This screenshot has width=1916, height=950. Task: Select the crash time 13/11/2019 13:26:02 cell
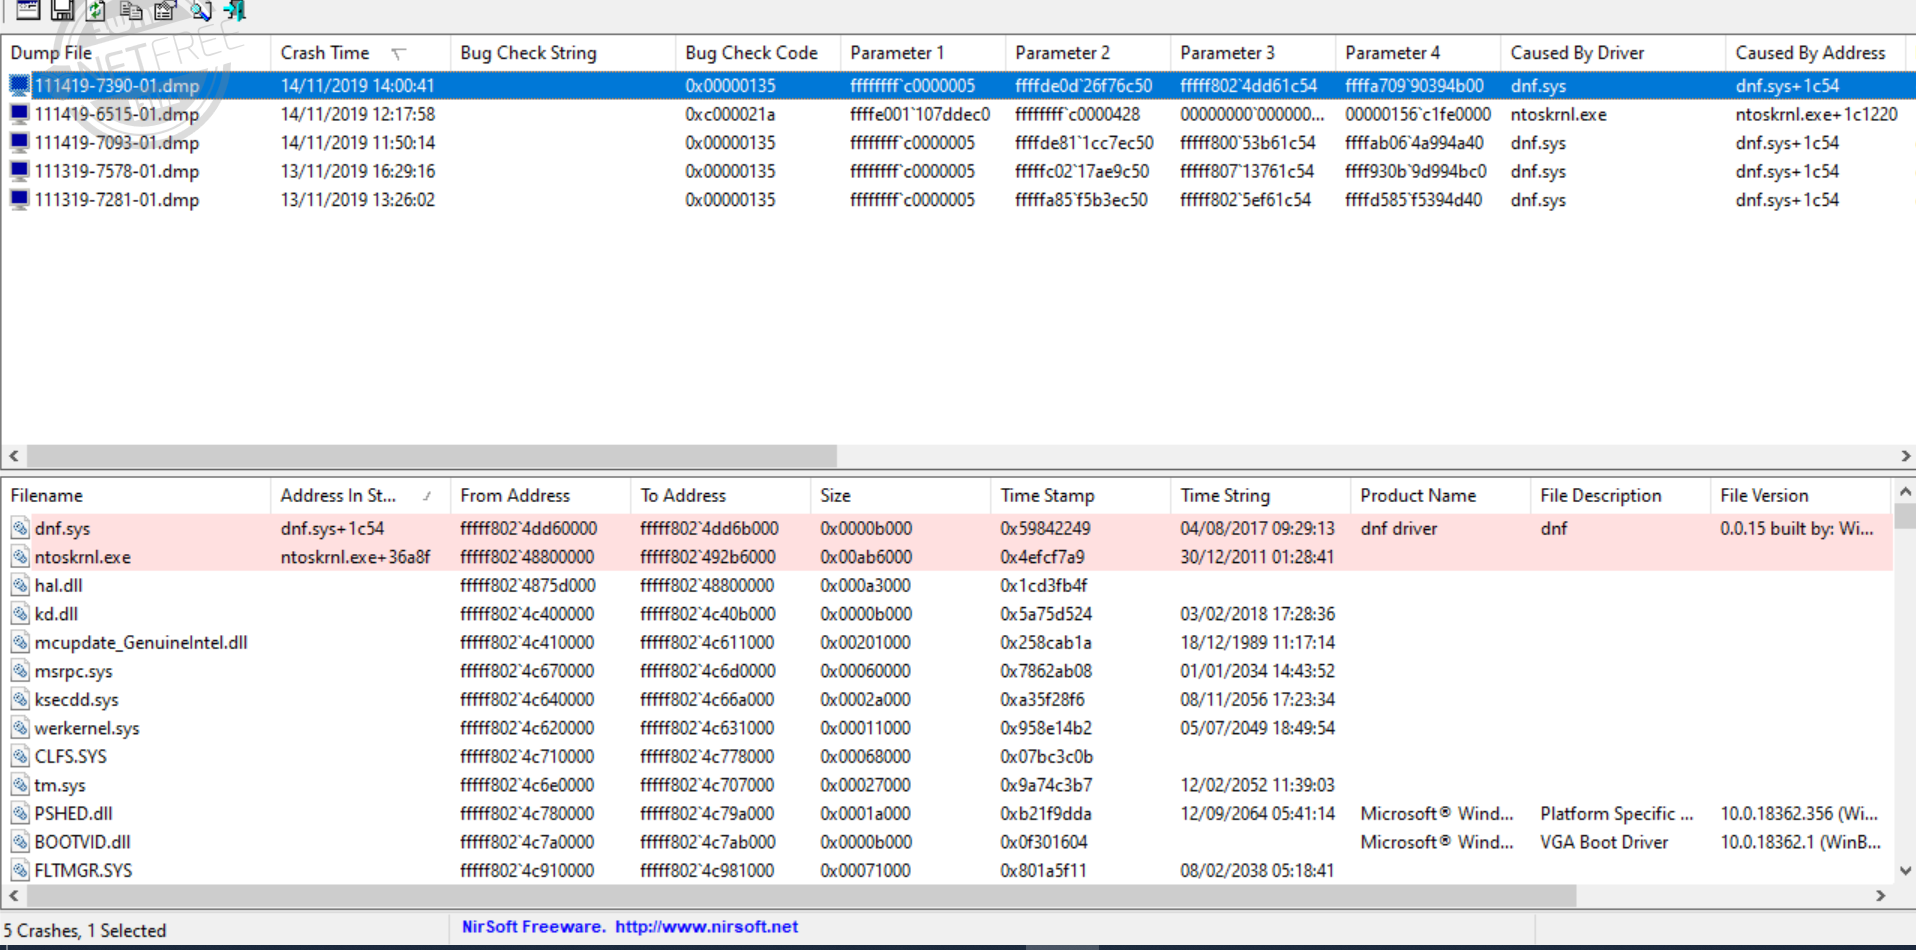[358, 199]
